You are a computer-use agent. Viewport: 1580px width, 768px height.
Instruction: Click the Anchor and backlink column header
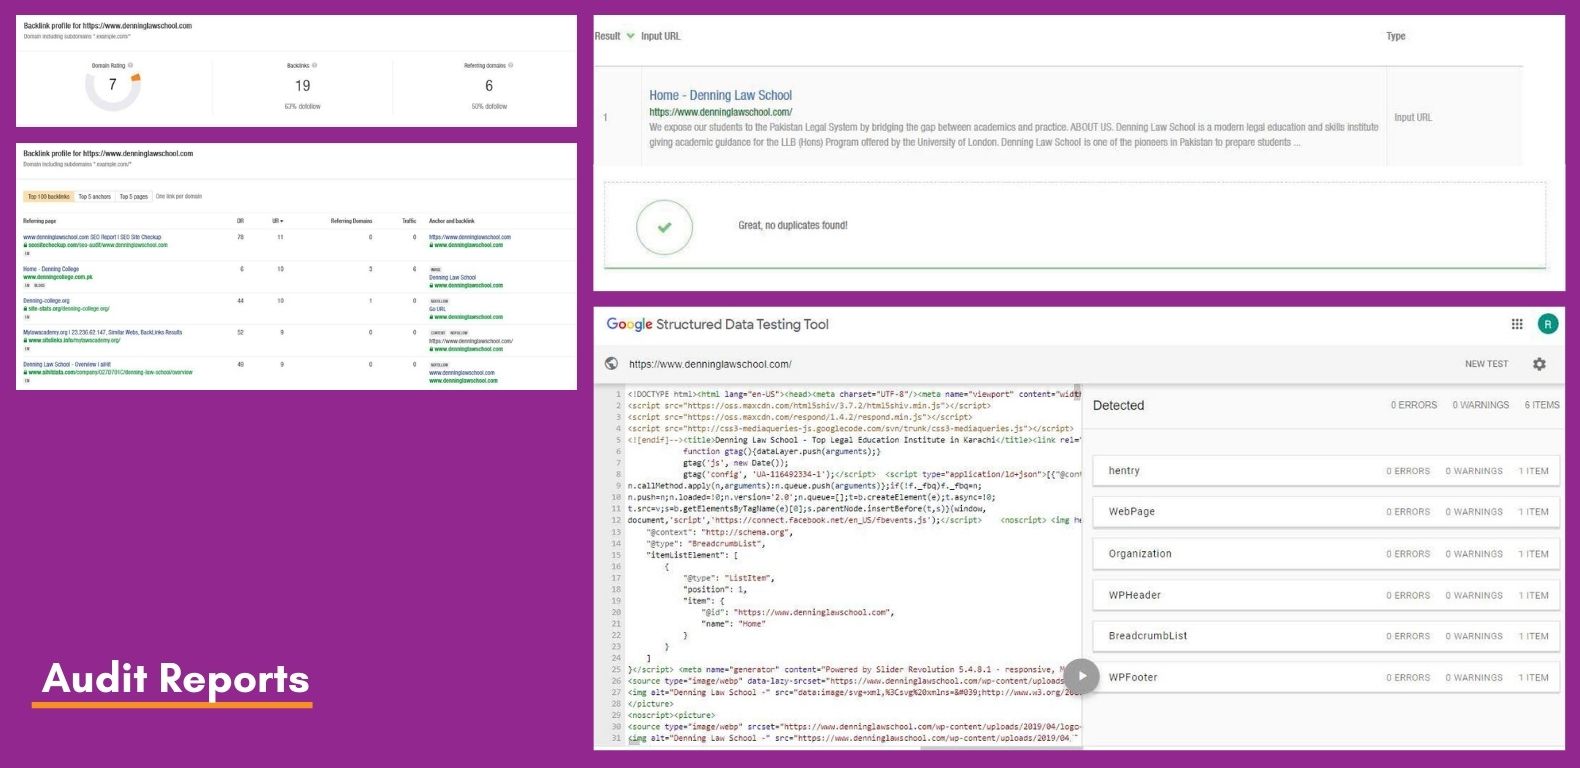click(452, 221)
